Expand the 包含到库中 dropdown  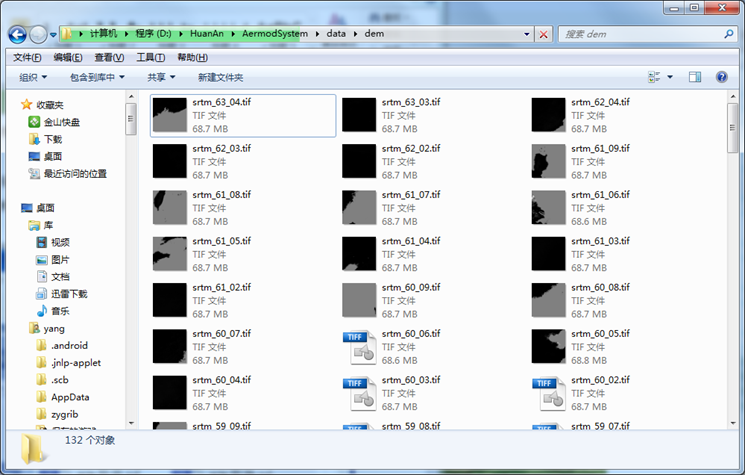click(97, 77)
